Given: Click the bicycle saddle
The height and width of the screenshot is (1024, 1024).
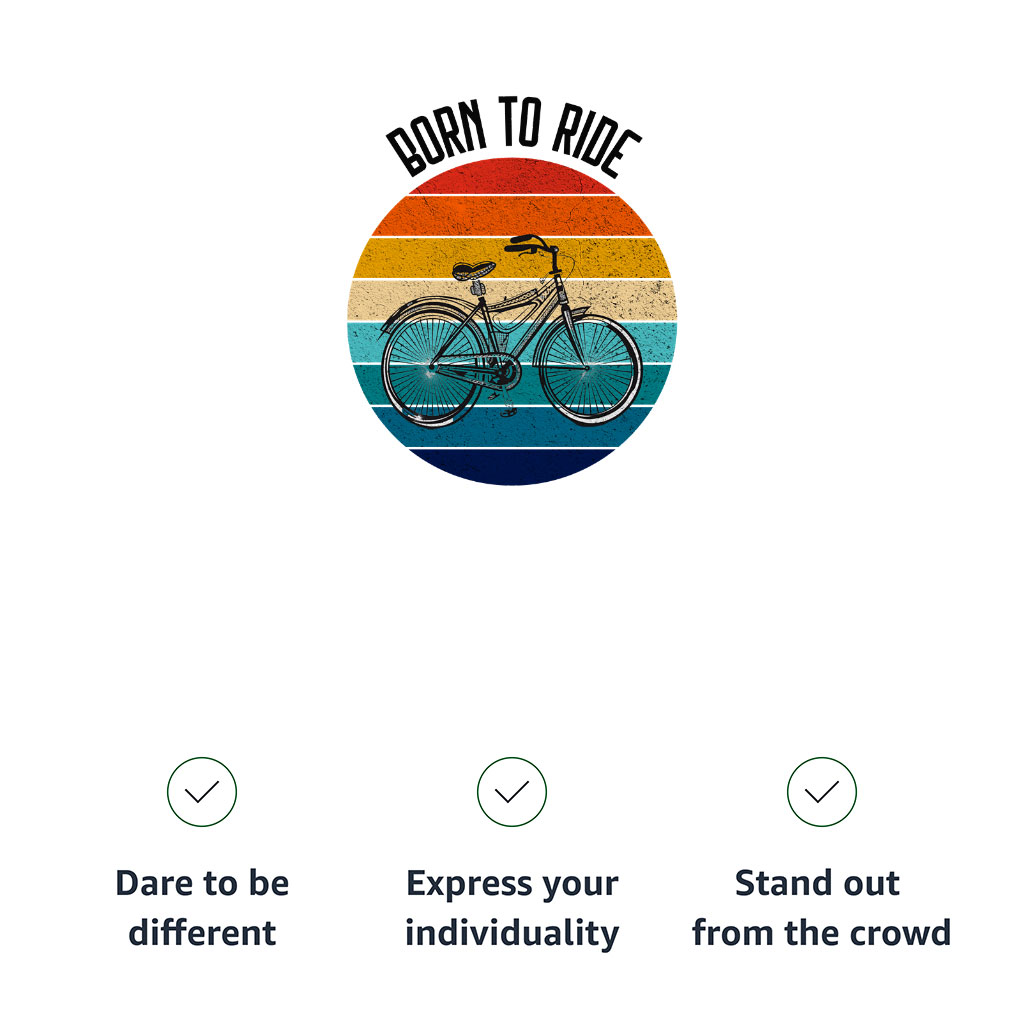Looking at the screenshot, I should click(474, 270).
